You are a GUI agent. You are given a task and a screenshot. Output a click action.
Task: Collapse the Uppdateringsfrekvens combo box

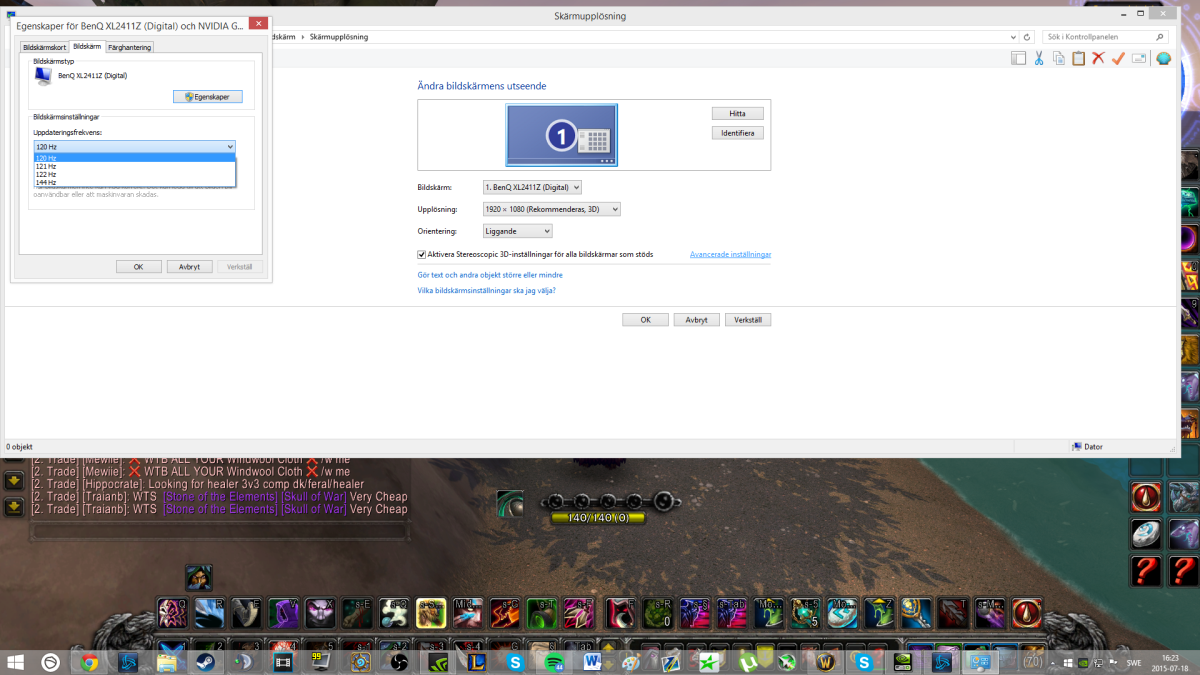[134, 147]
